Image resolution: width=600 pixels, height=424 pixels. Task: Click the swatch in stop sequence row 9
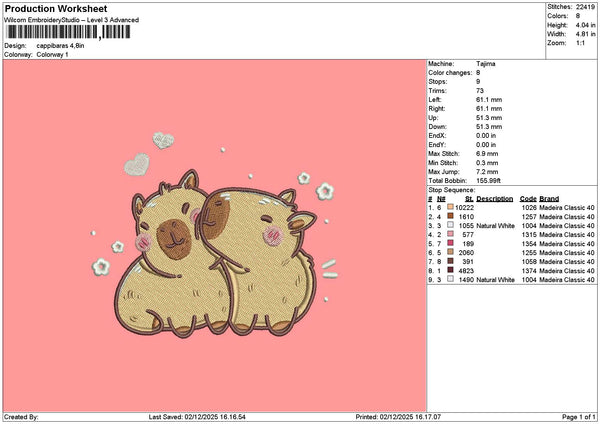tap(450, 279)
